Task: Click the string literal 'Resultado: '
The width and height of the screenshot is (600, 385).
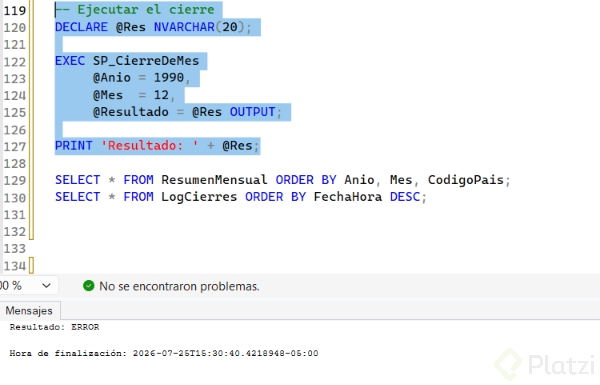Action: [x=150, y=146]
